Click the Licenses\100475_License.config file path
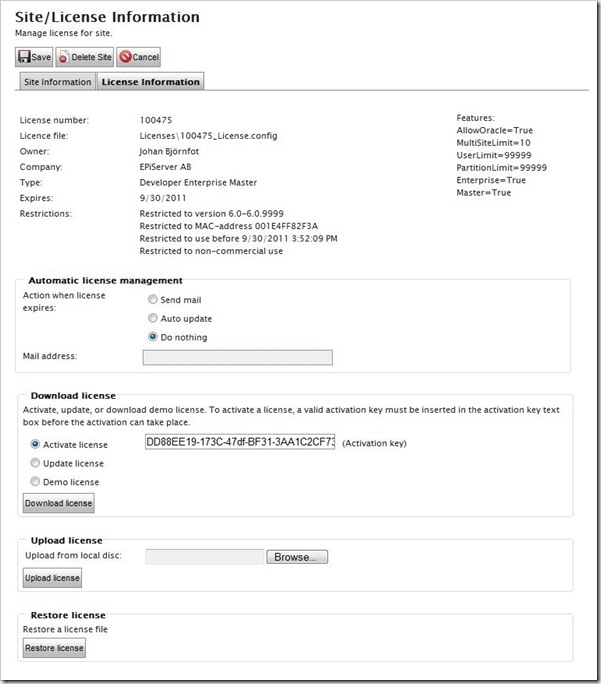The width and height of the screenshot is (601, 684). click(x=208, y=136)
